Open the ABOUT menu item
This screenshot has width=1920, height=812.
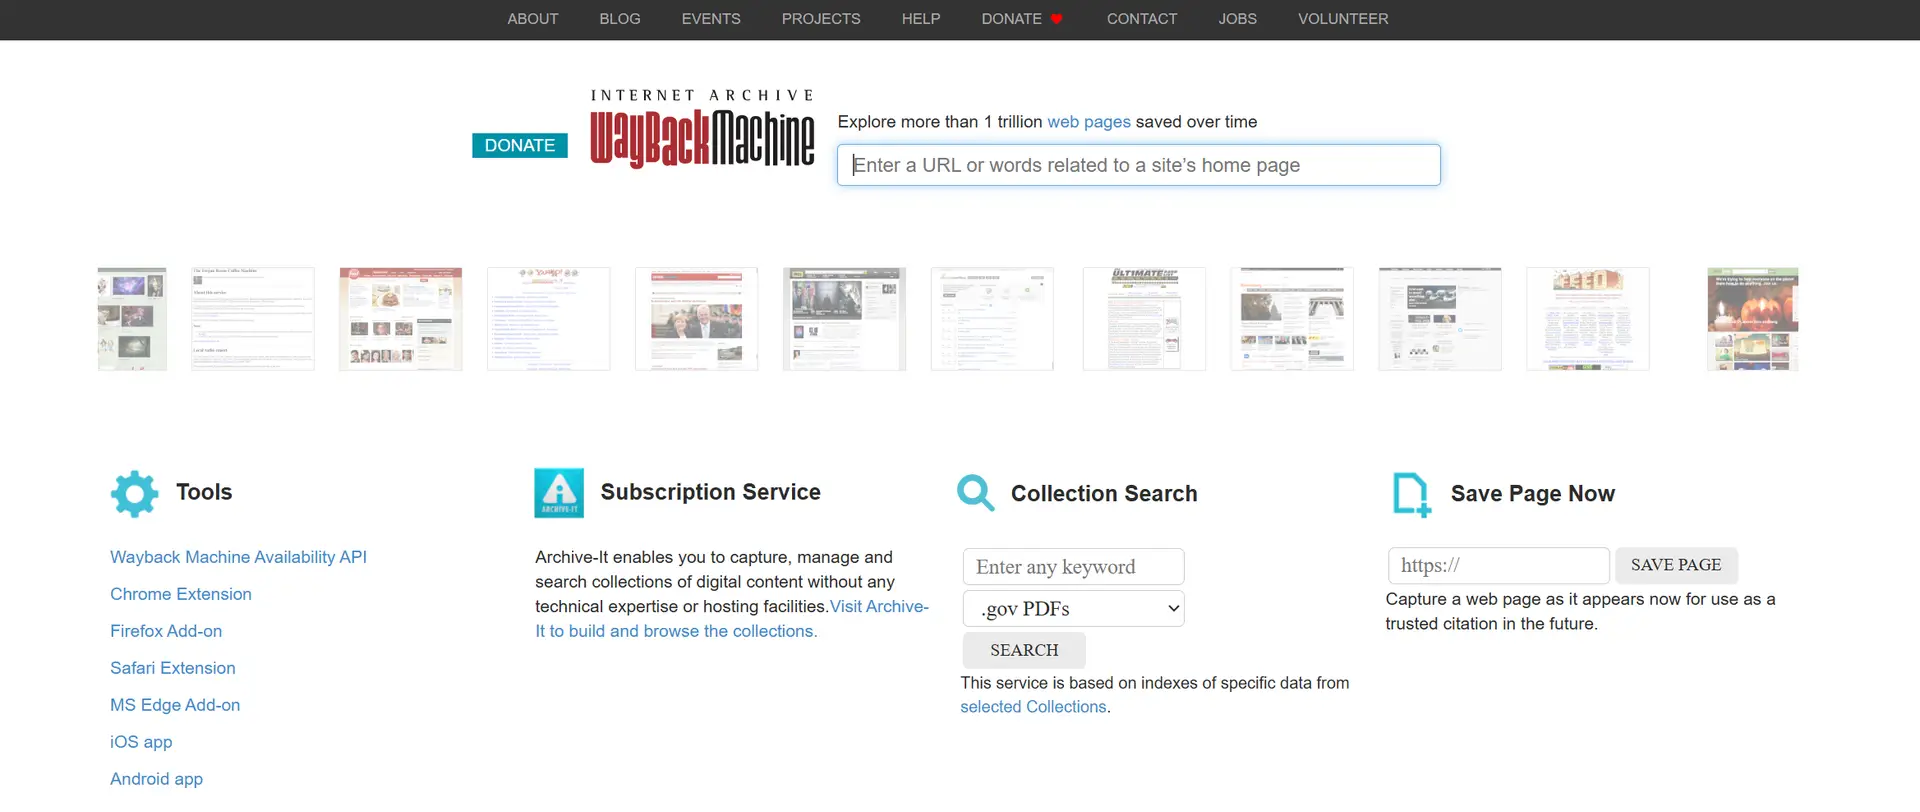(x=532, y=19)
